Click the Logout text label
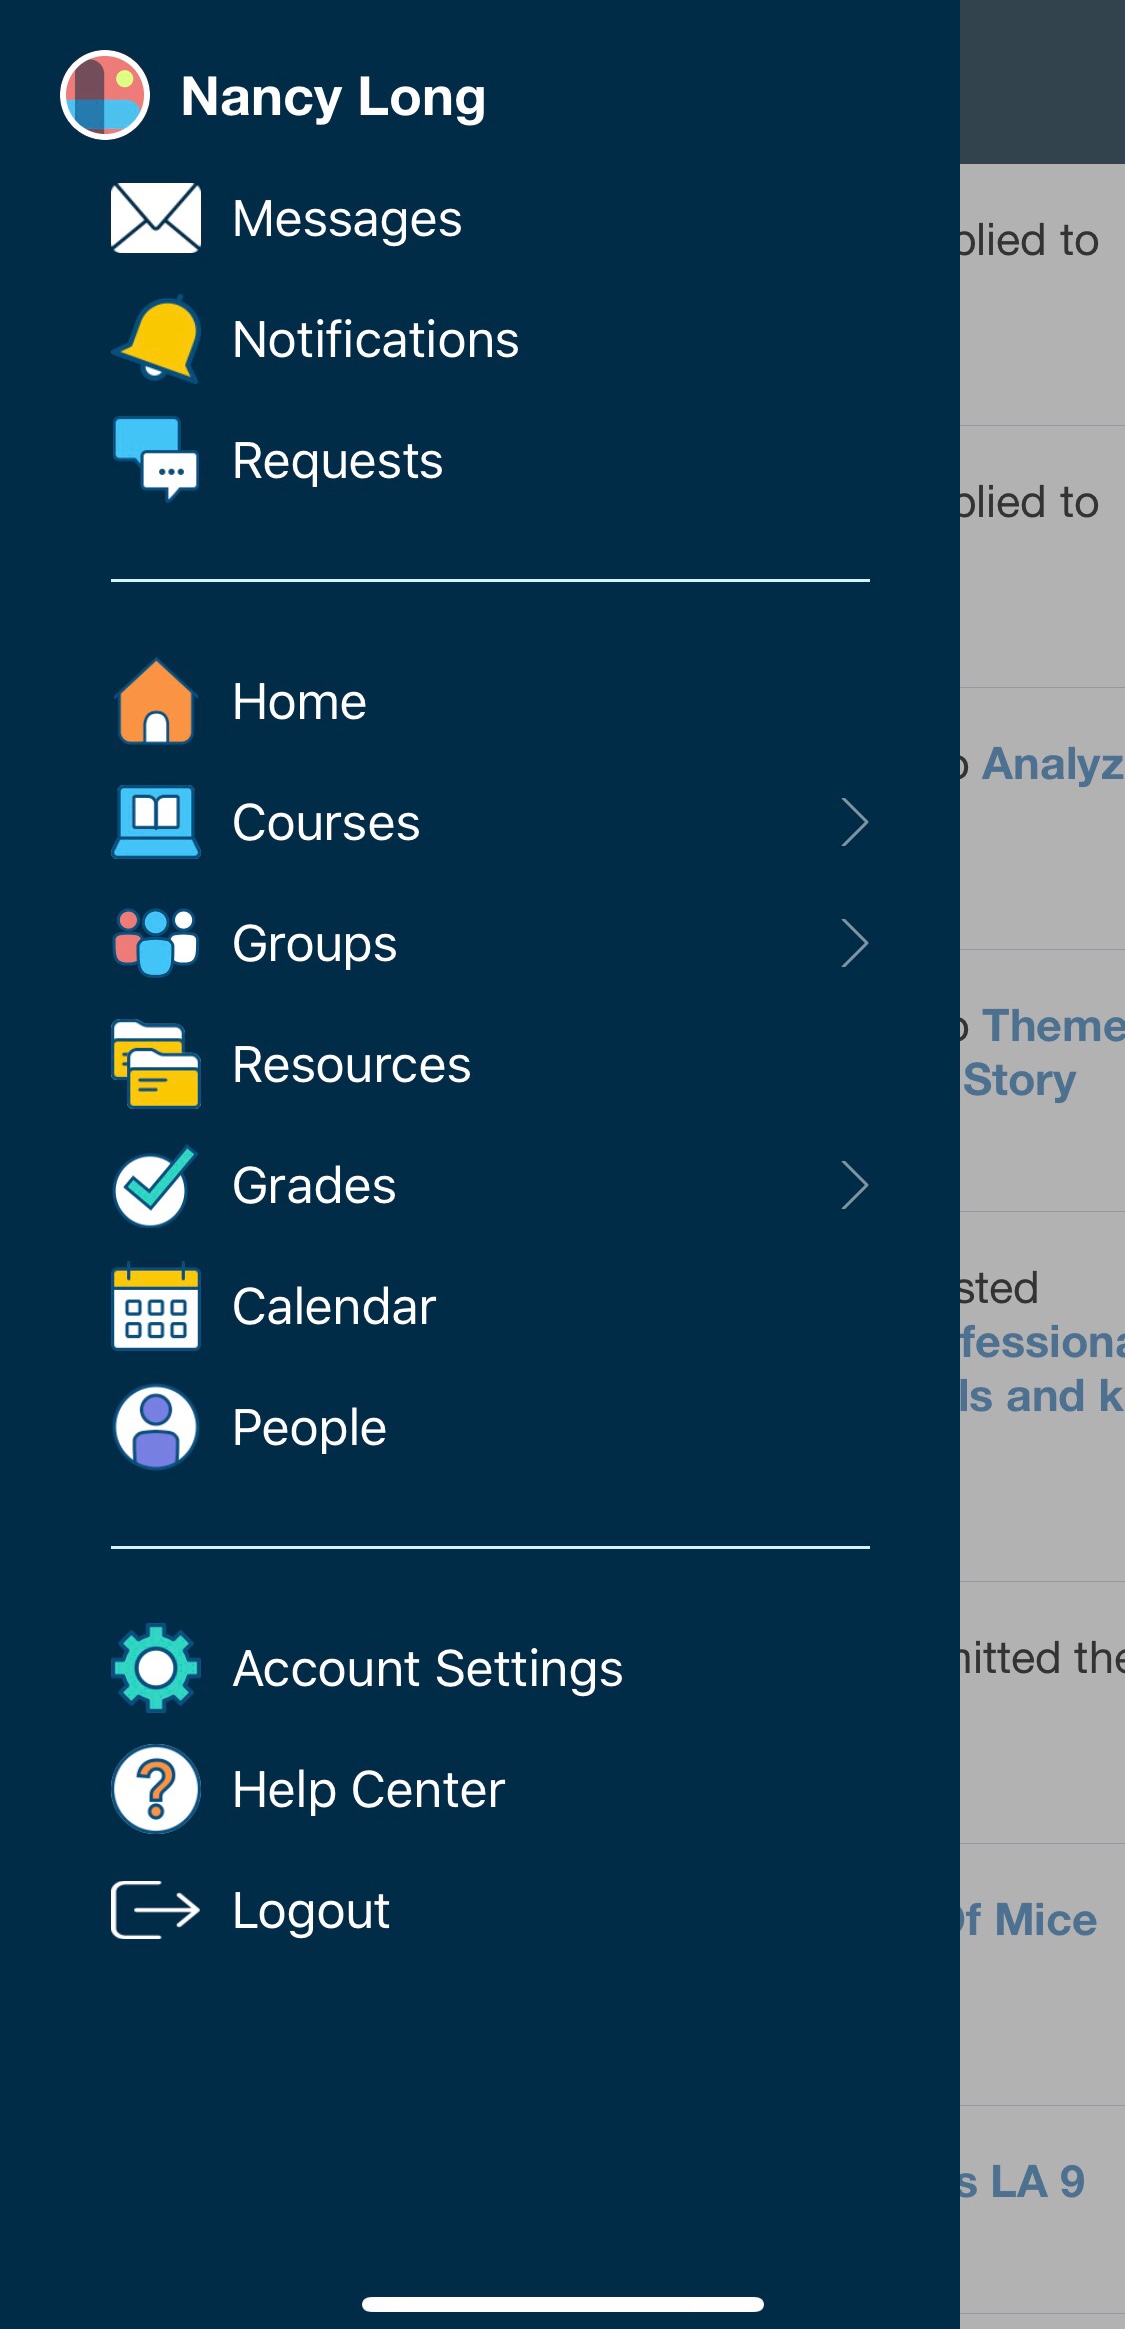1125x2329 pixels. tap(311, 1911)
